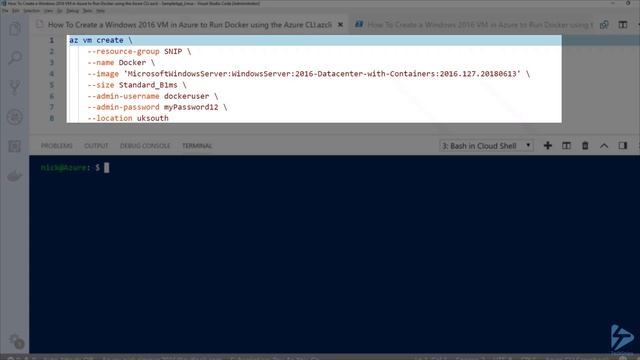The width and height of the screenshot is (640, 360).
Task: Open the Edit menu
Action: pos(16,11)
